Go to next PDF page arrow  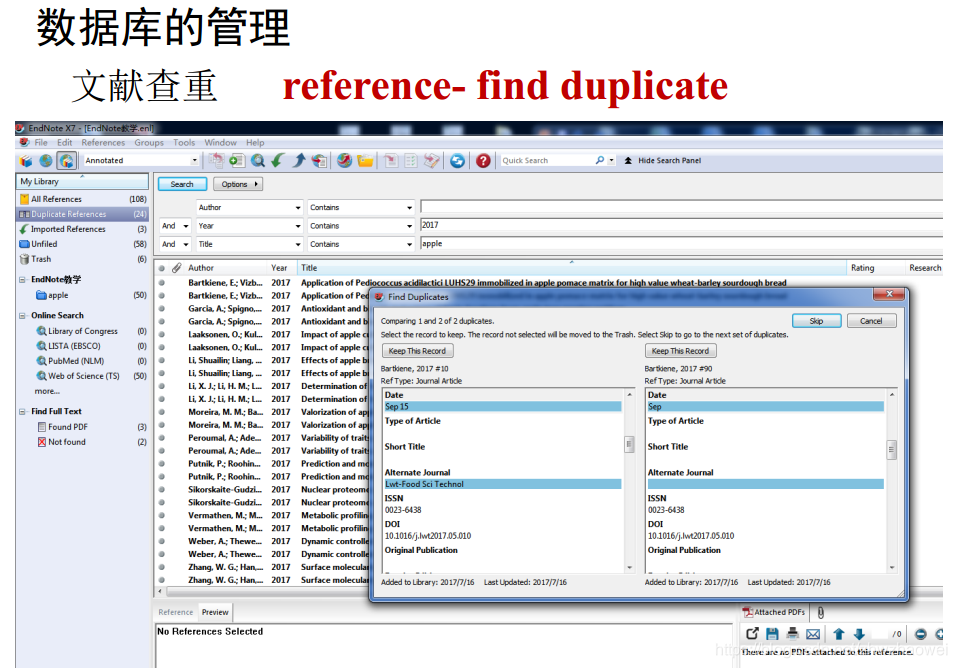[859, 634]
